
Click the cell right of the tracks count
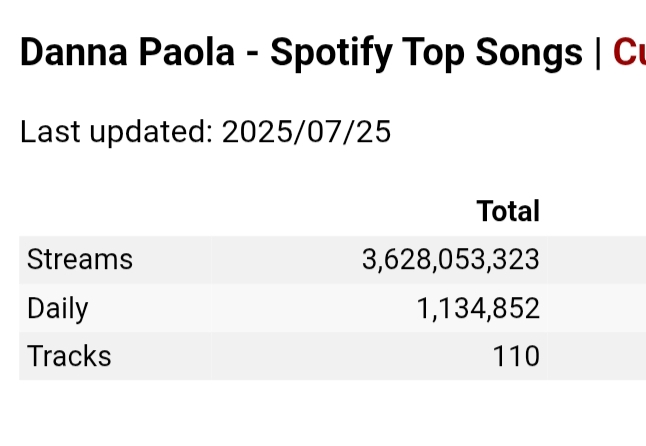pyautogui.click(x=597, y=356)
